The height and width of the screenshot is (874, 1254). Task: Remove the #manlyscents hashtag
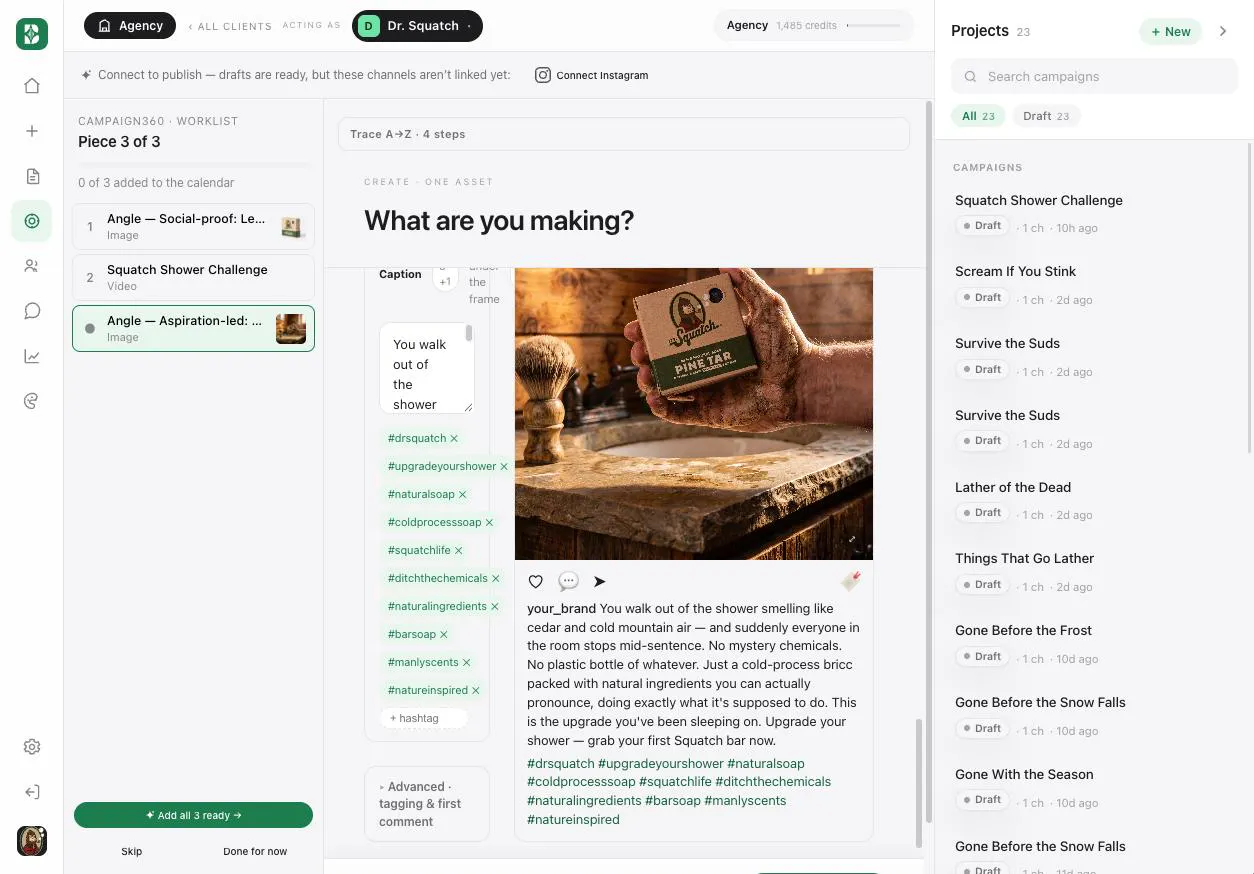[x=466, y=662]
